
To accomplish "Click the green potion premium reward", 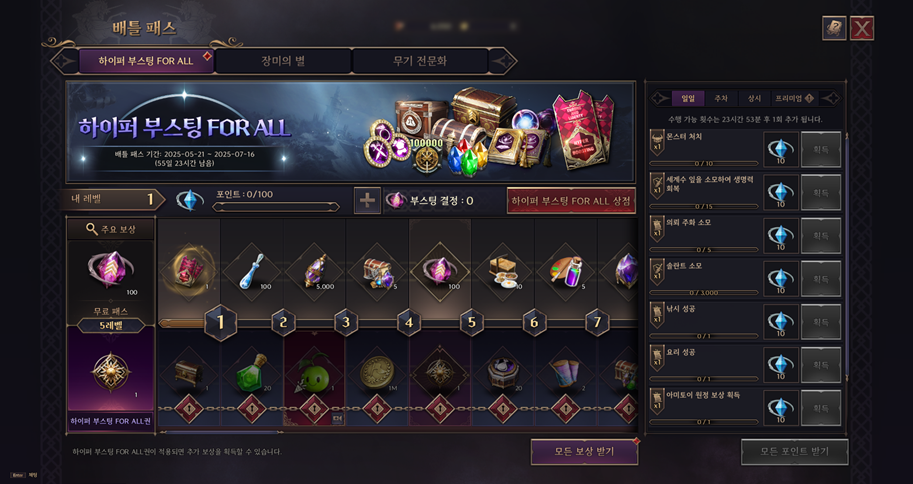I will point(252,373).
